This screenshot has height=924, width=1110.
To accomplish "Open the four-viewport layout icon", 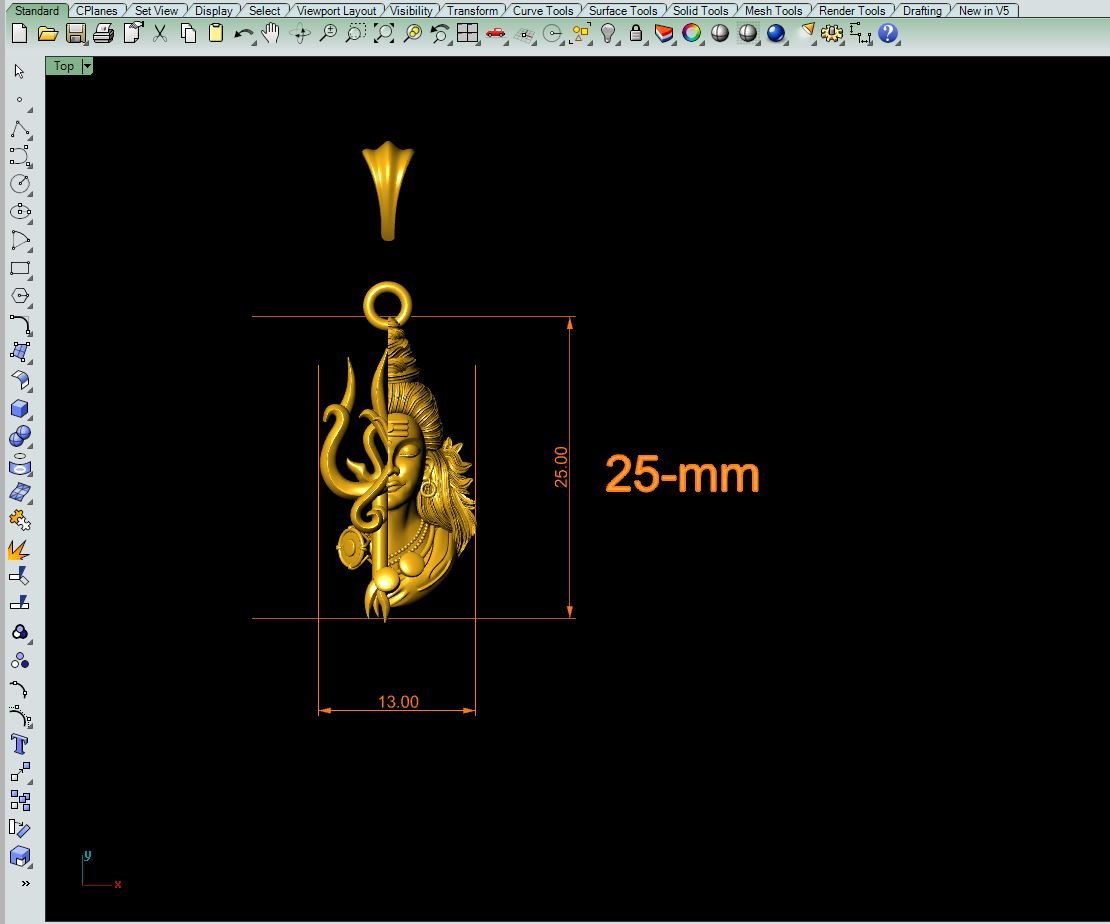I will [467, 33].
